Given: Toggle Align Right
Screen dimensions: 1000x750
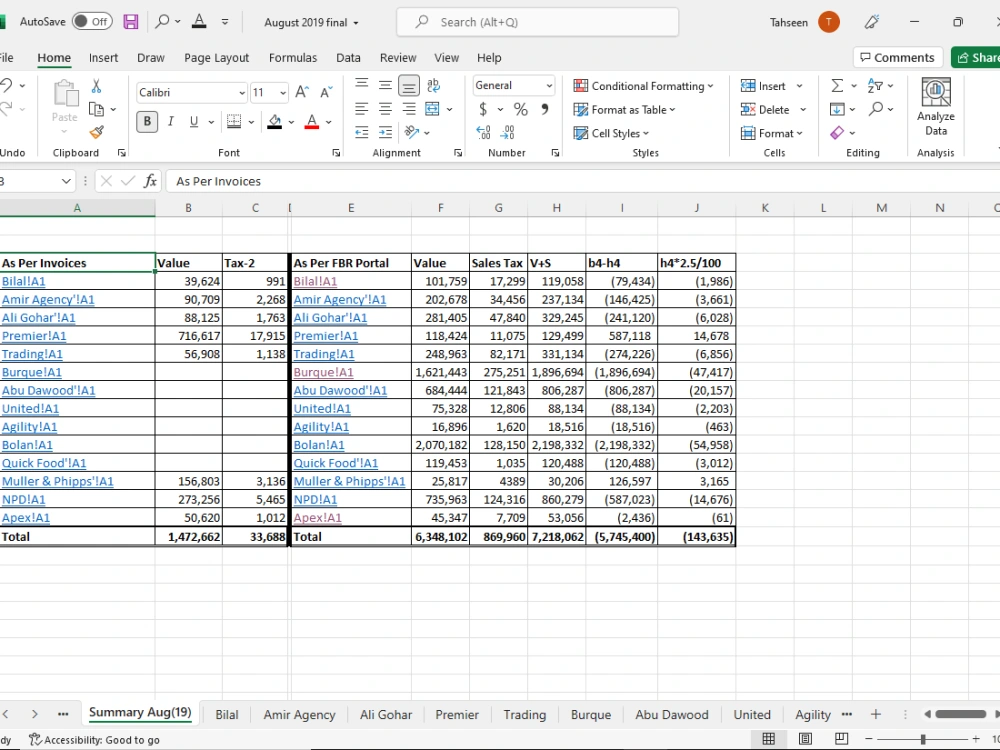Looking at the screenshot, I should (x=409, y=109).
